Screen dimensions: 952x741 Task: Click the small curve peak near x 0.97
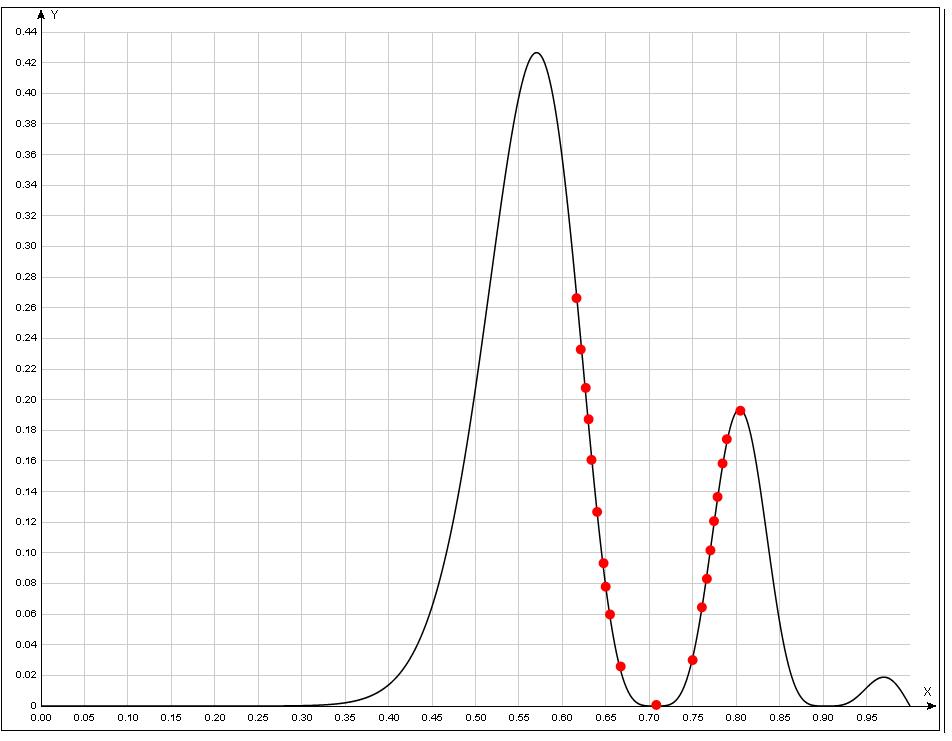point(883,678)
